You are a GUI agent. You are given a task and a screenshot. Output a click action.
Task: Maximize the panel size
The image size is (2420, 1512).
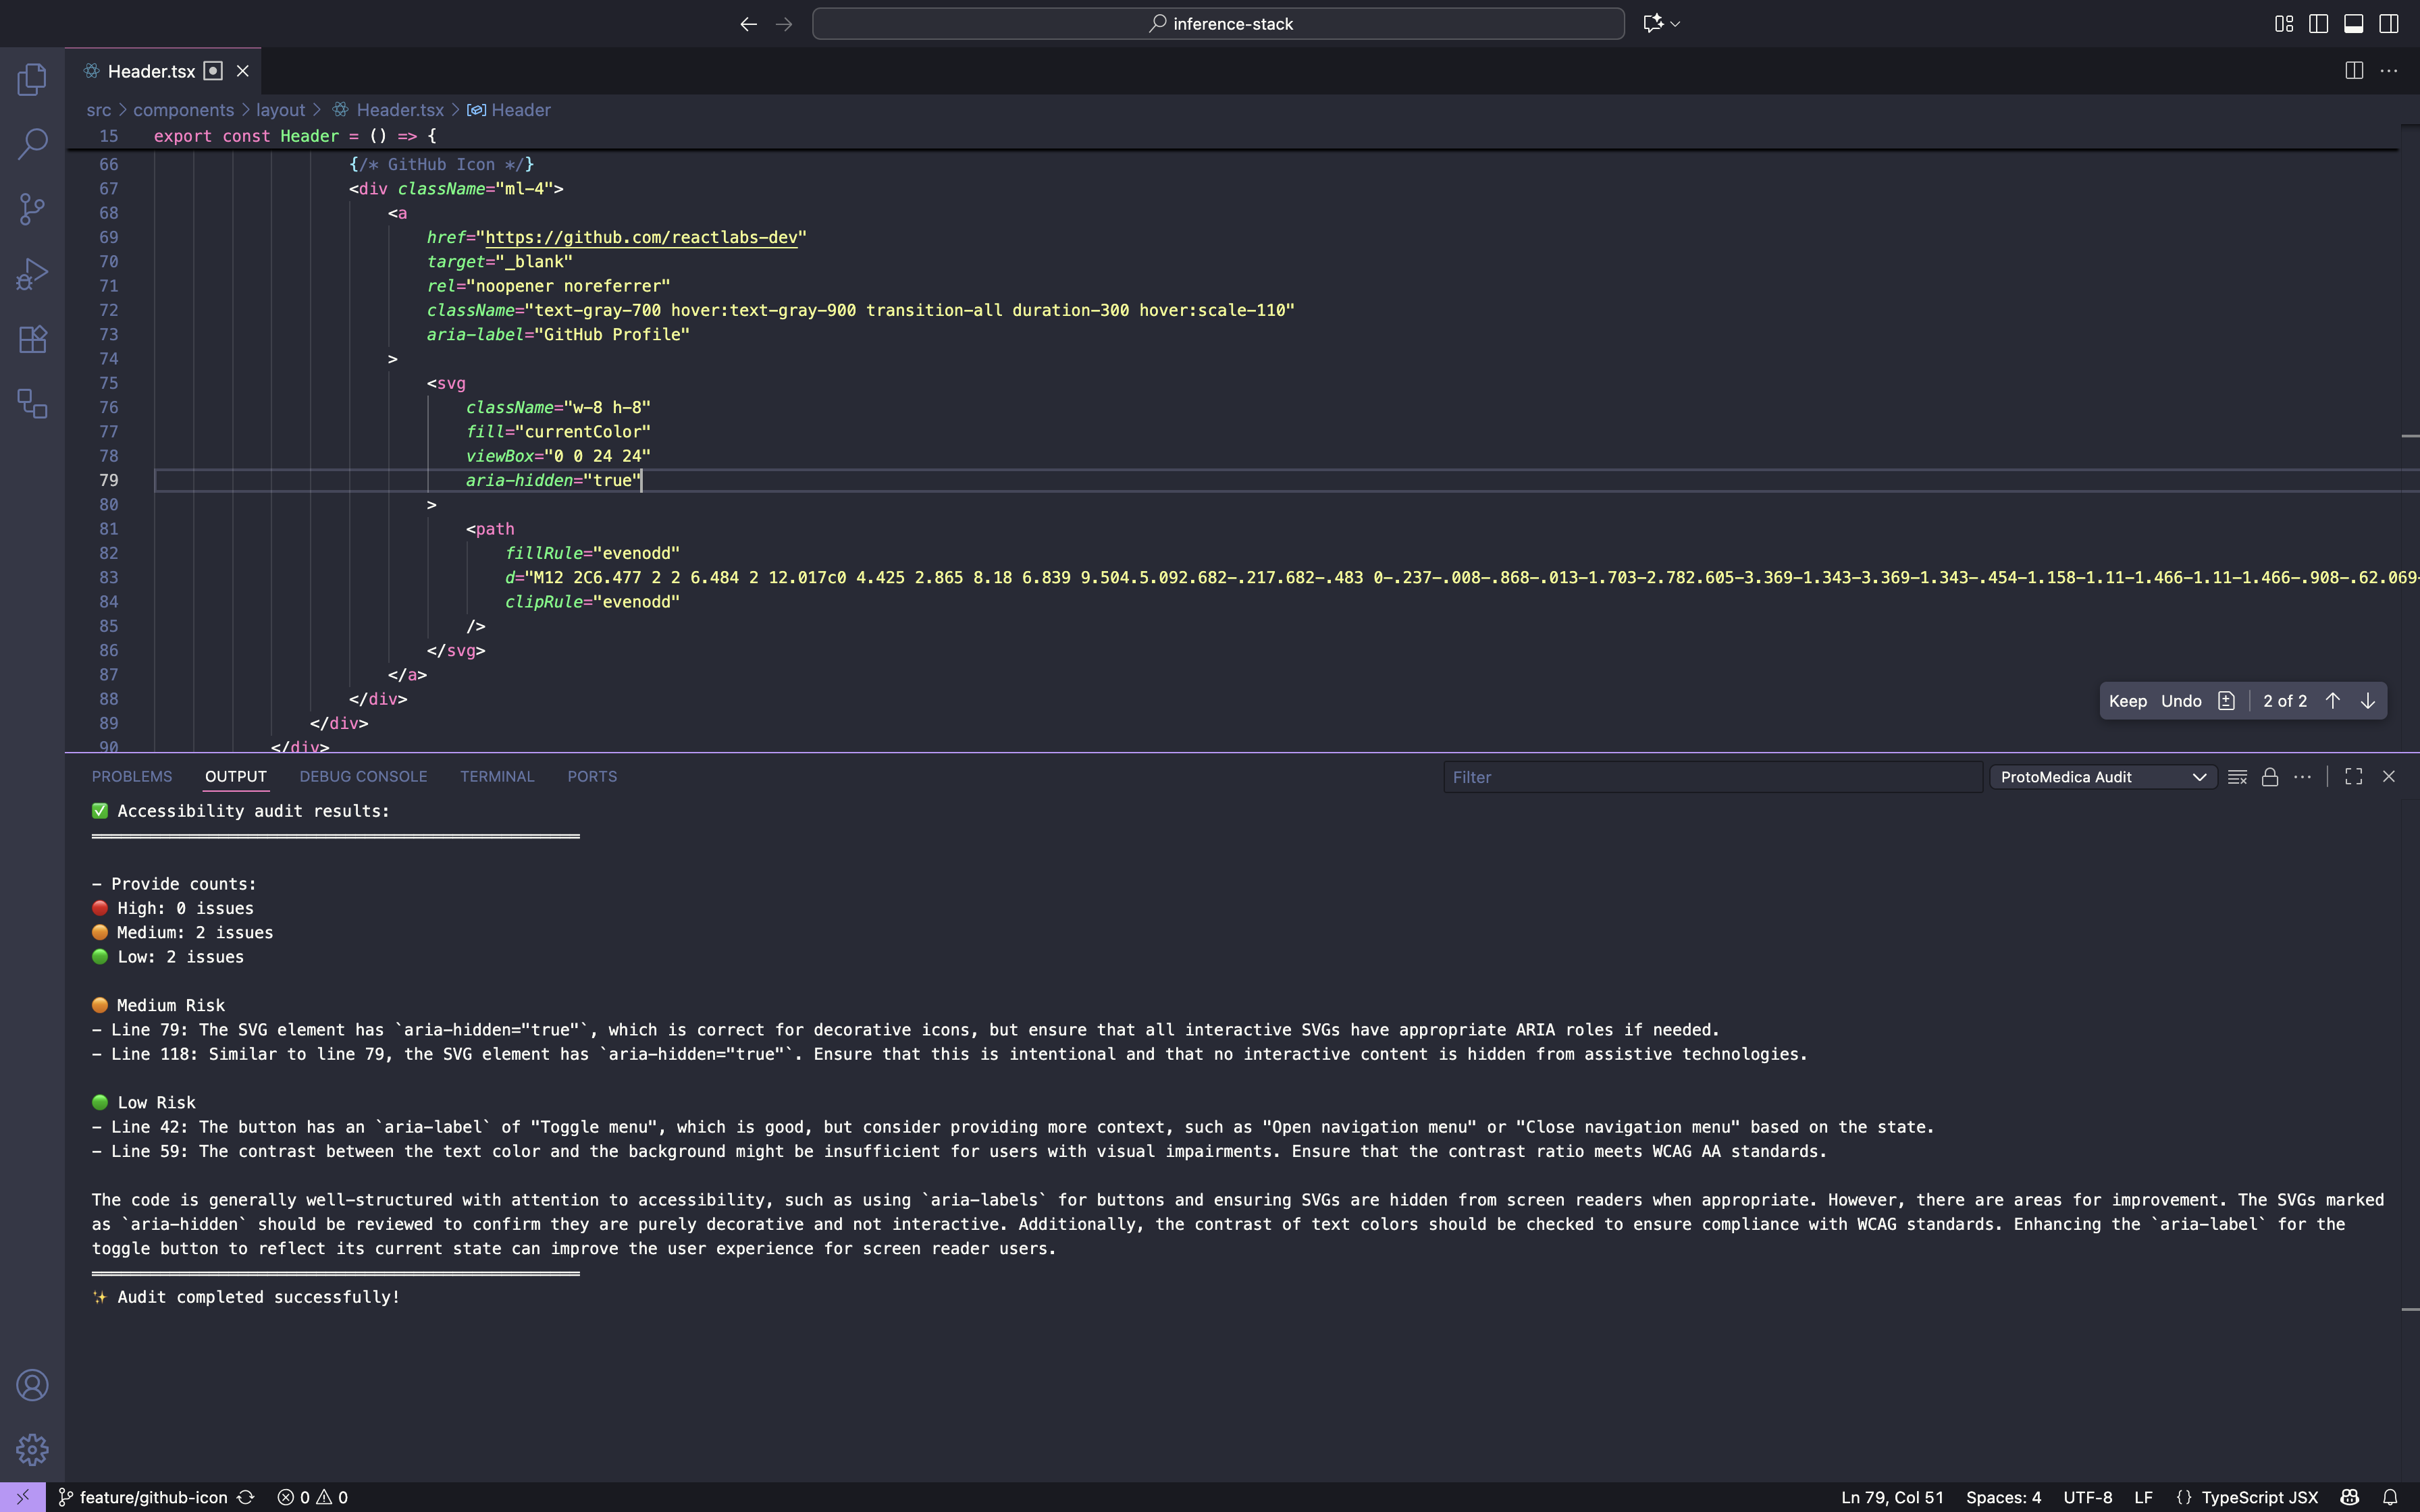coord(2354,777)
